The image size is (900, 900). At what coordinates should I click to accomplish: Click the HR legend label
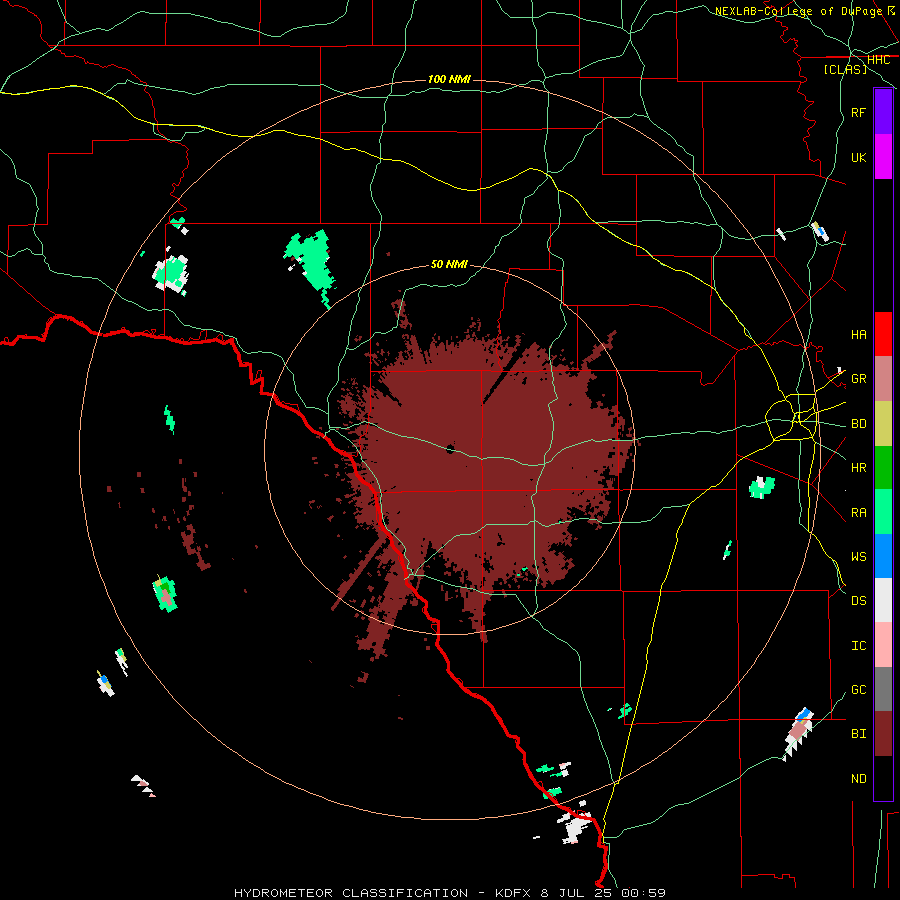[x=858, y=468]
